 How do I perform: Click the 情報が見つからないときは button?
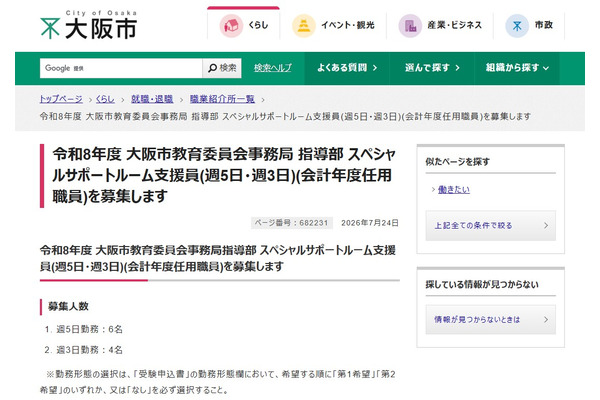[x=491, y=320]
